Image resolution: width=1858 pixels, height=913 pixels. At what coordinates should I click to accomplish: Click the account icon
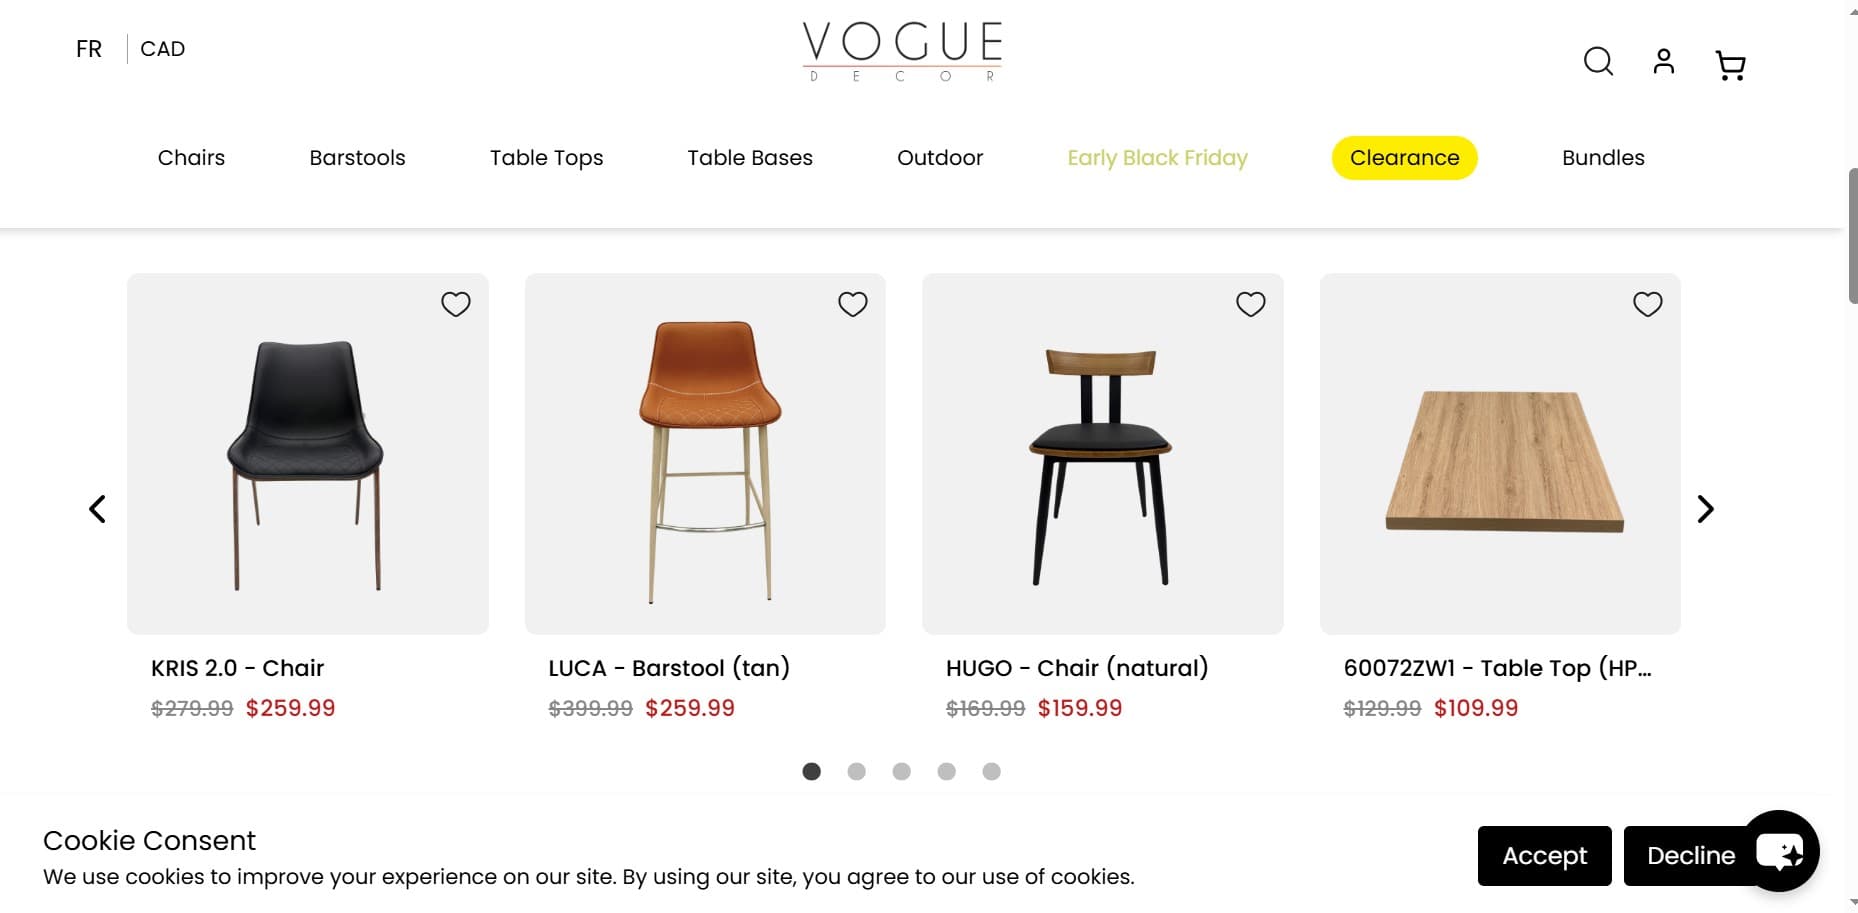click(1663, 62)
